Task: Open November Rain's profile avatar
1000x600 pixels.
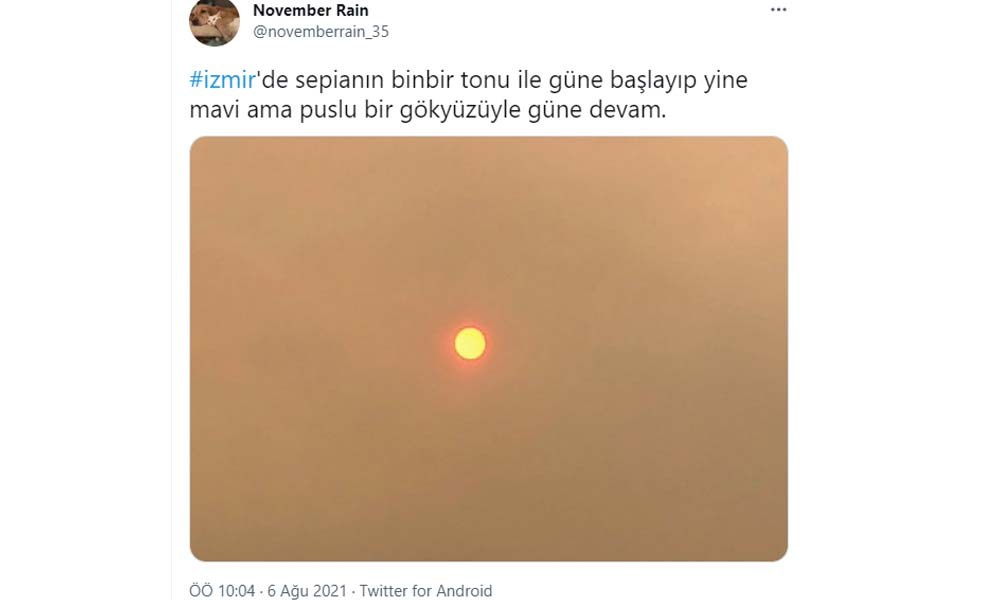Action: tap(214, 22)
